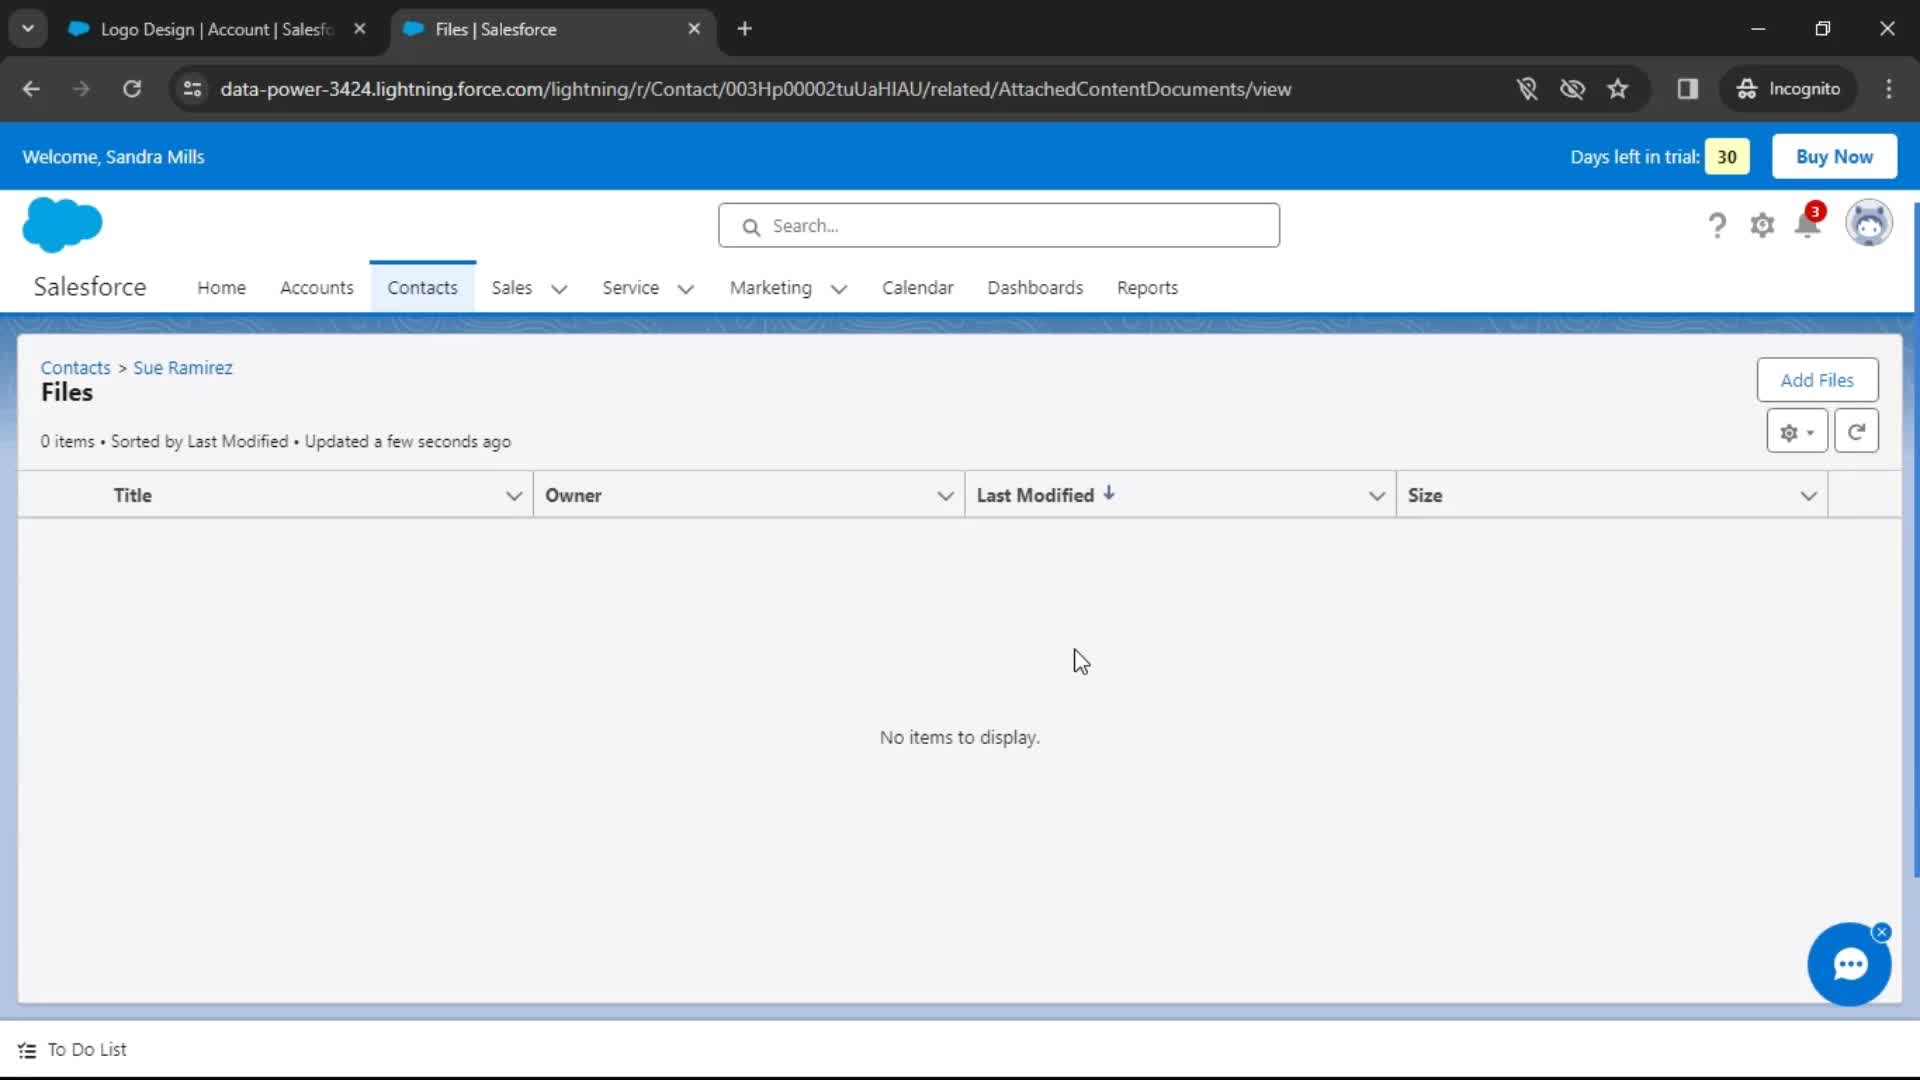Screen dimensions: 1920x1080
Task: Open the chat bubble widget
Action: (x=1849, y=964)
